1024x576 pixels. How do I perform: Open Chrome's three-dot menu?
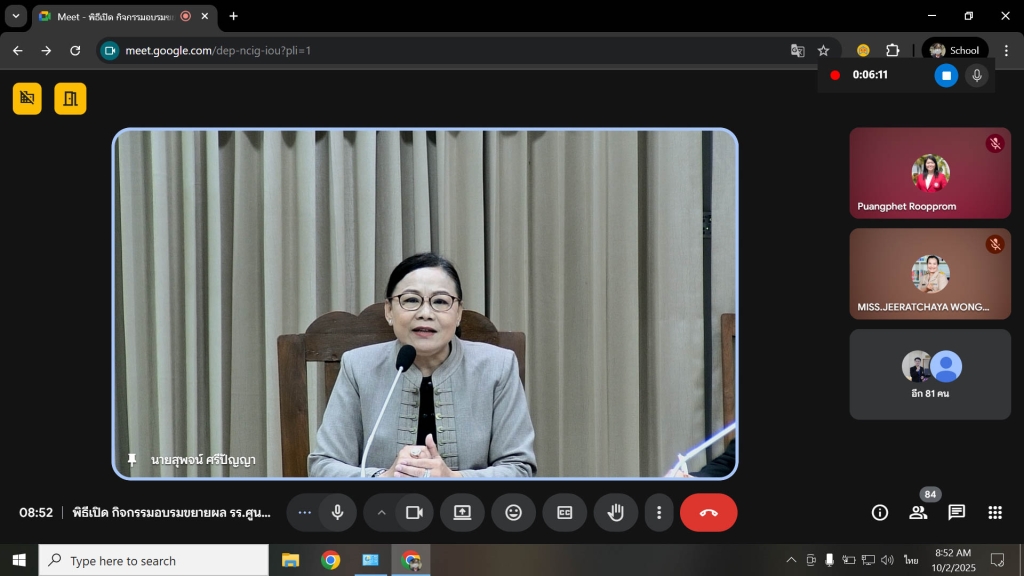click(1006, 50)
